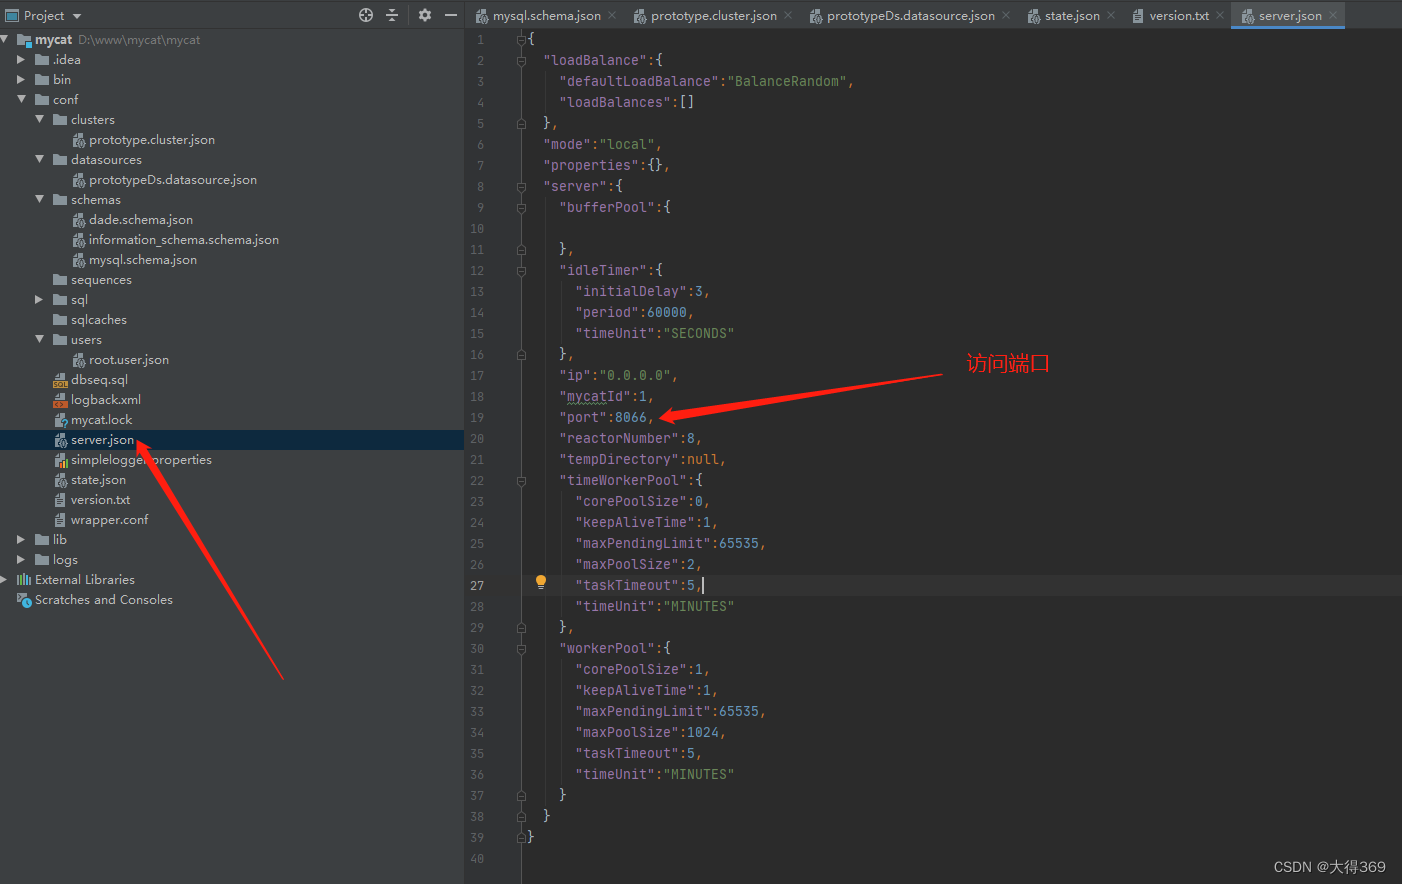Collapse the clusters folder
The width and height of the screenshot is (1402, 884).
click(40, 120)
